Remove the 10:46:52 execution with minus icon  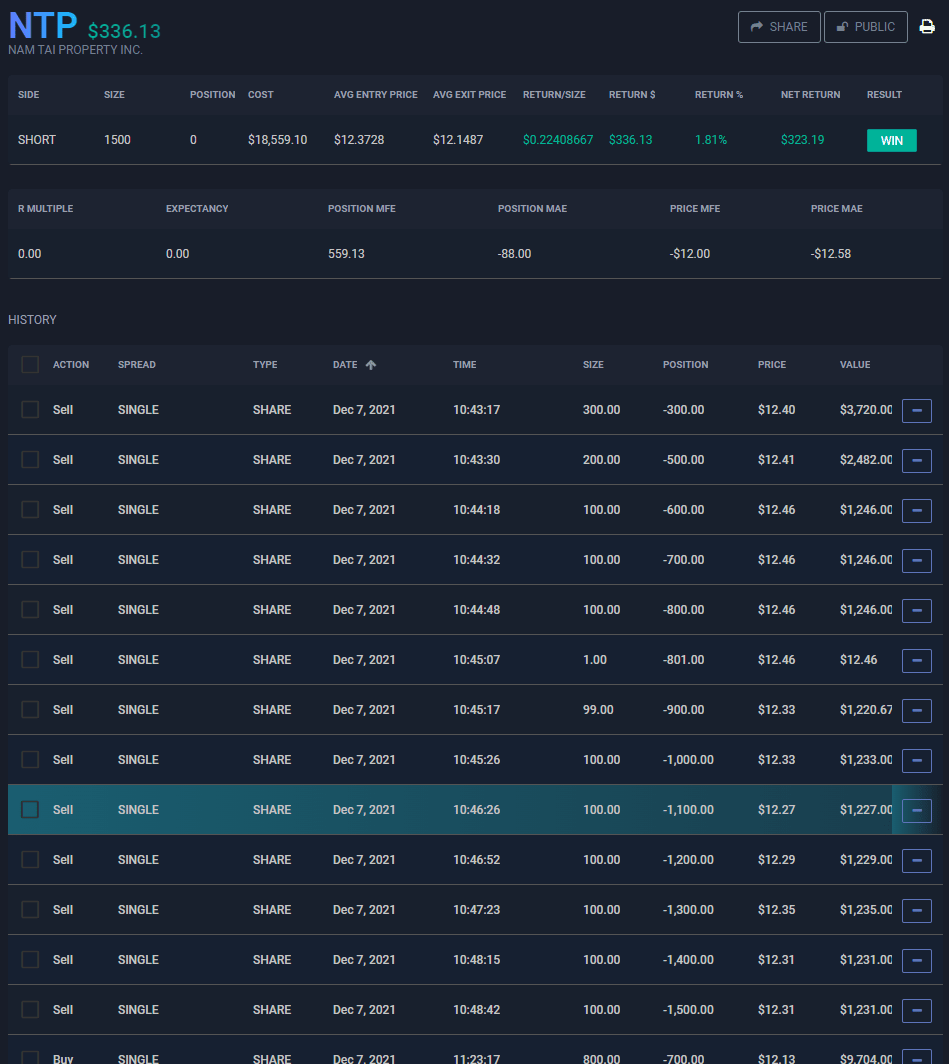click(x=916, y=860)
